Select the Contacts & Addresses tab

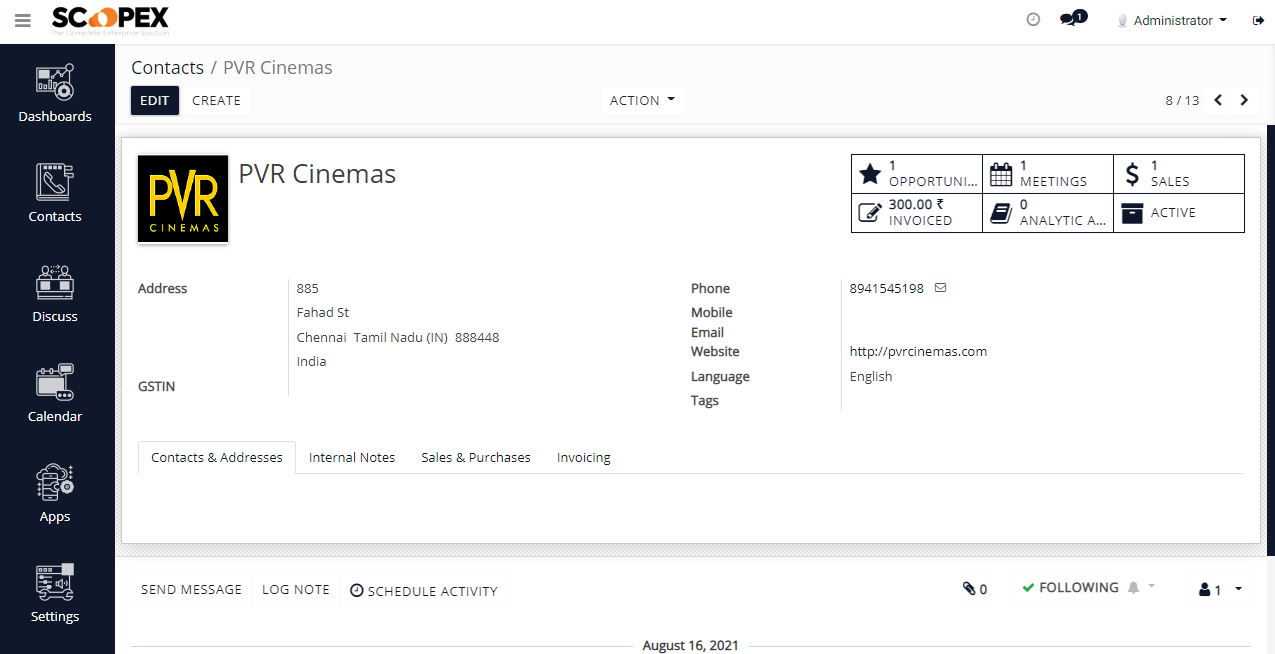tap(217, 457)
